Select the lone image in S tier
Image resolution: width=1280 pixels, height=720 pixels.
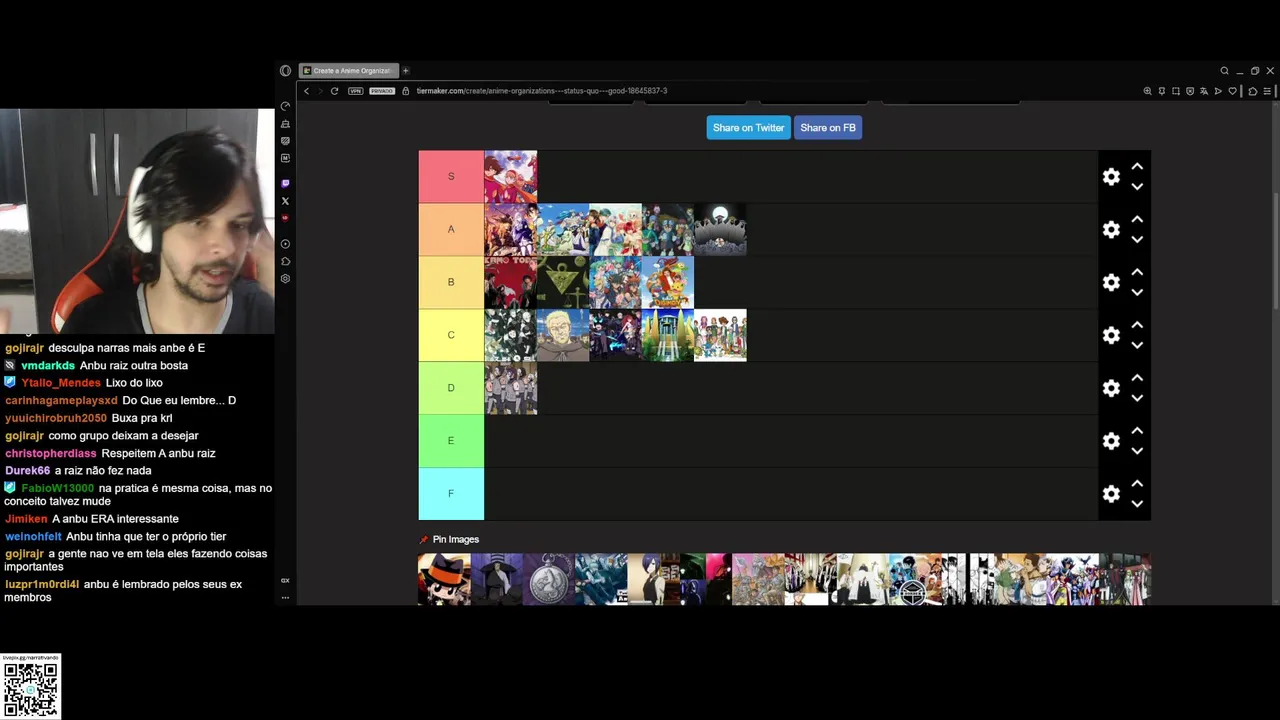(511, 177)
